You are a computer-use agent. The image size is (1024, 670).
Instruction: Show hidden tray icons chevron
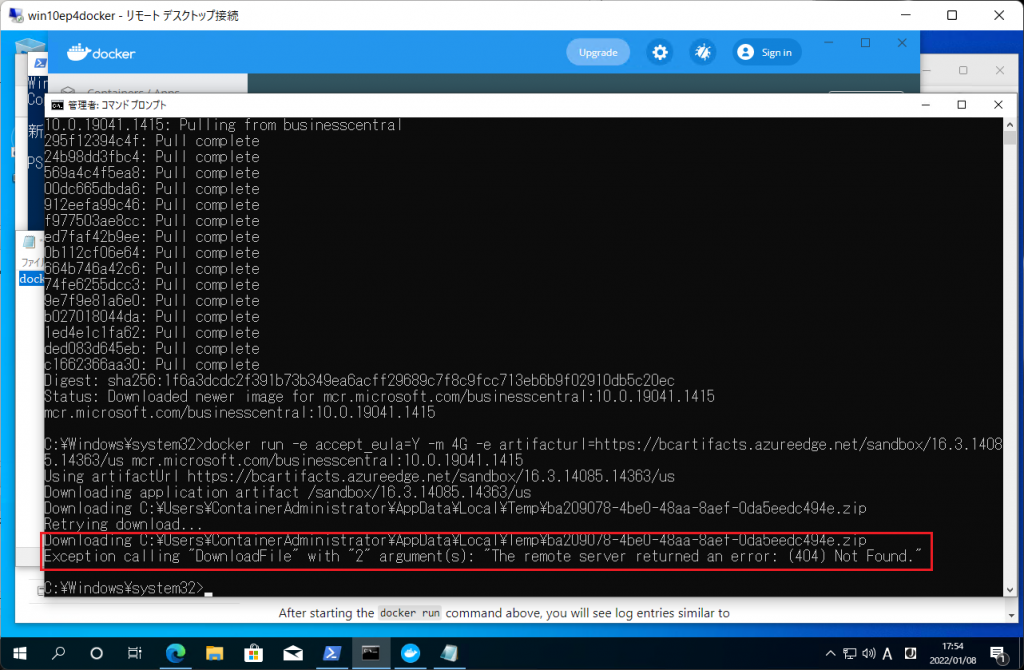click(x=830, y=653)
